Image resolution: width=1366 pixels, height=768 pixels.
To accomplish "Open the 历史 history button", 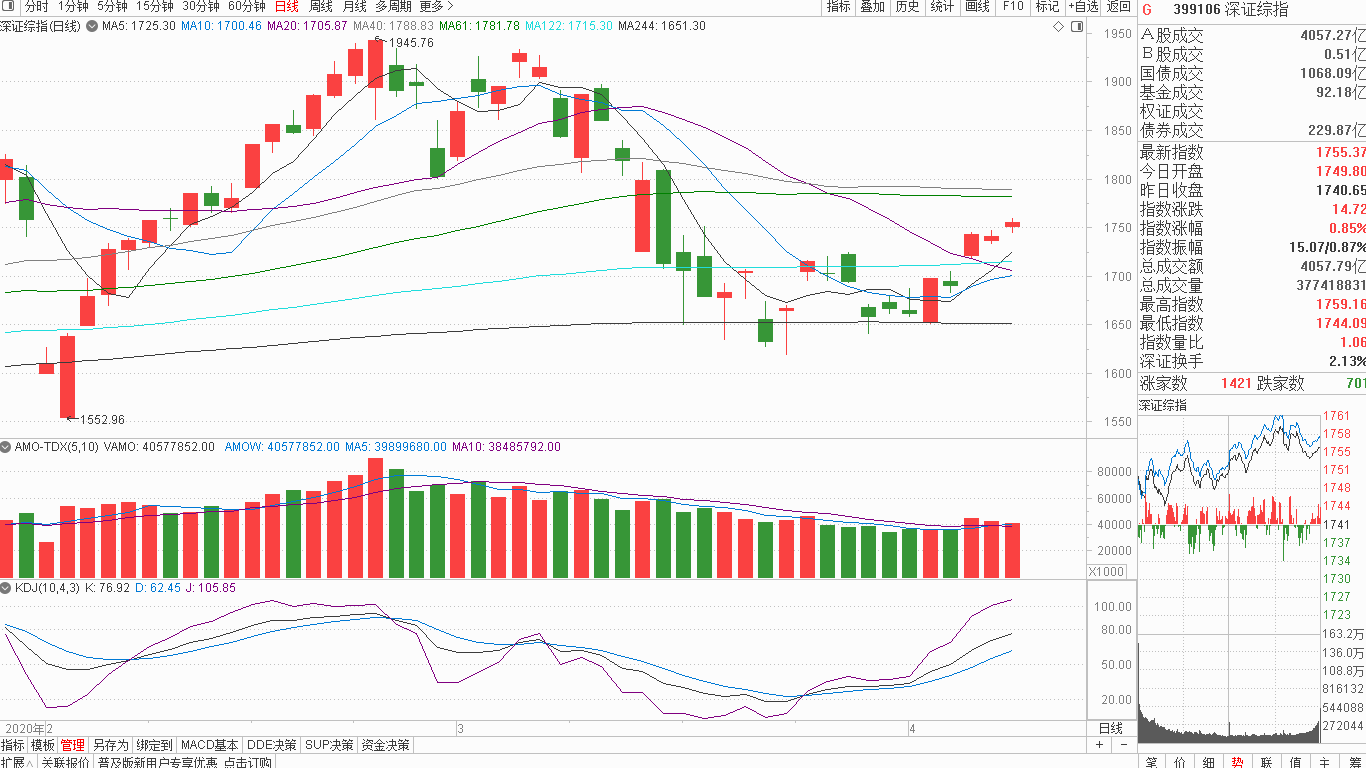I will (x=907, y=7).
